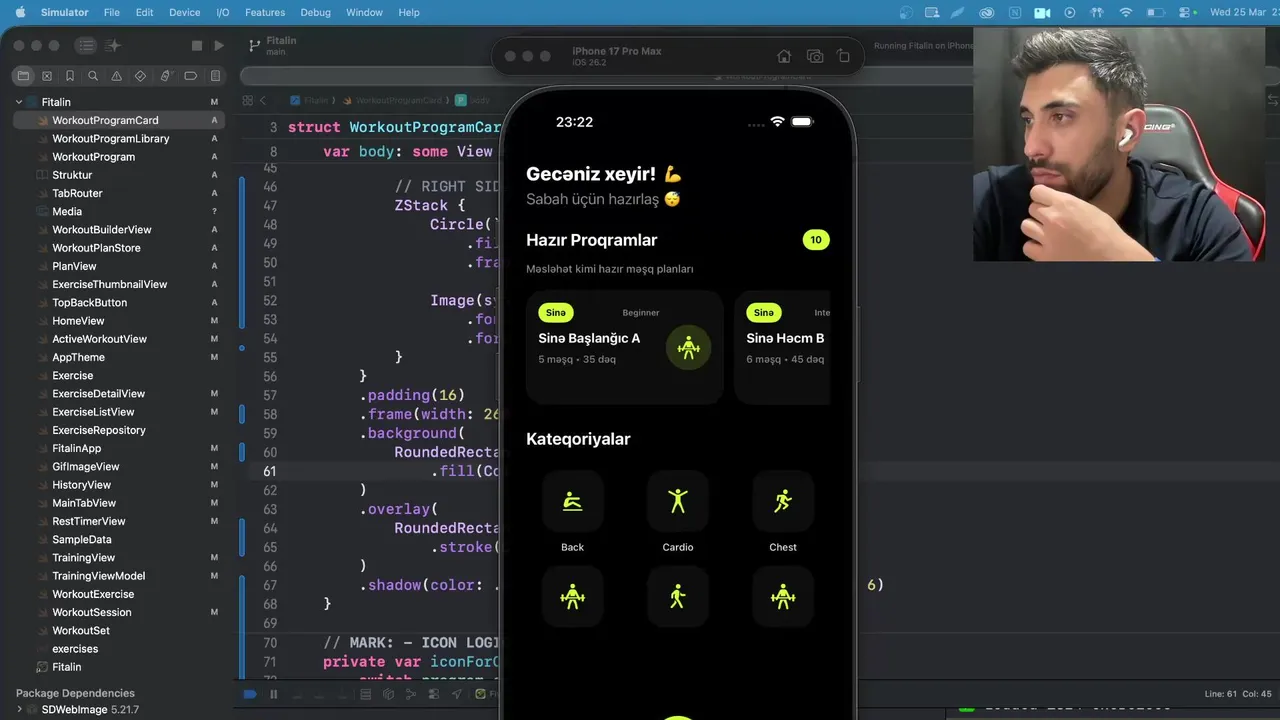Stop the running Xcode build
1280x720 pixels.
(196, 45)
